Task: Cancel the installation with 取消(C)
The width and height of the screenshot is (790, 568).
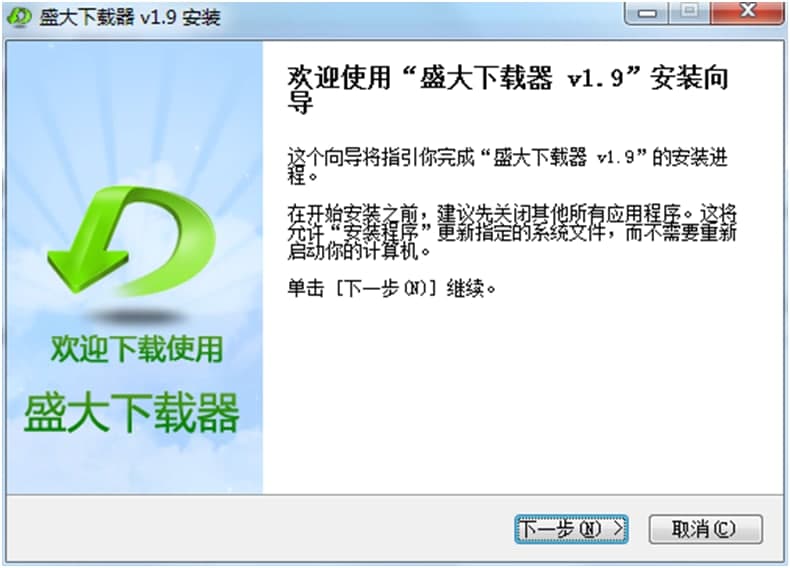Action: point(705,529)
